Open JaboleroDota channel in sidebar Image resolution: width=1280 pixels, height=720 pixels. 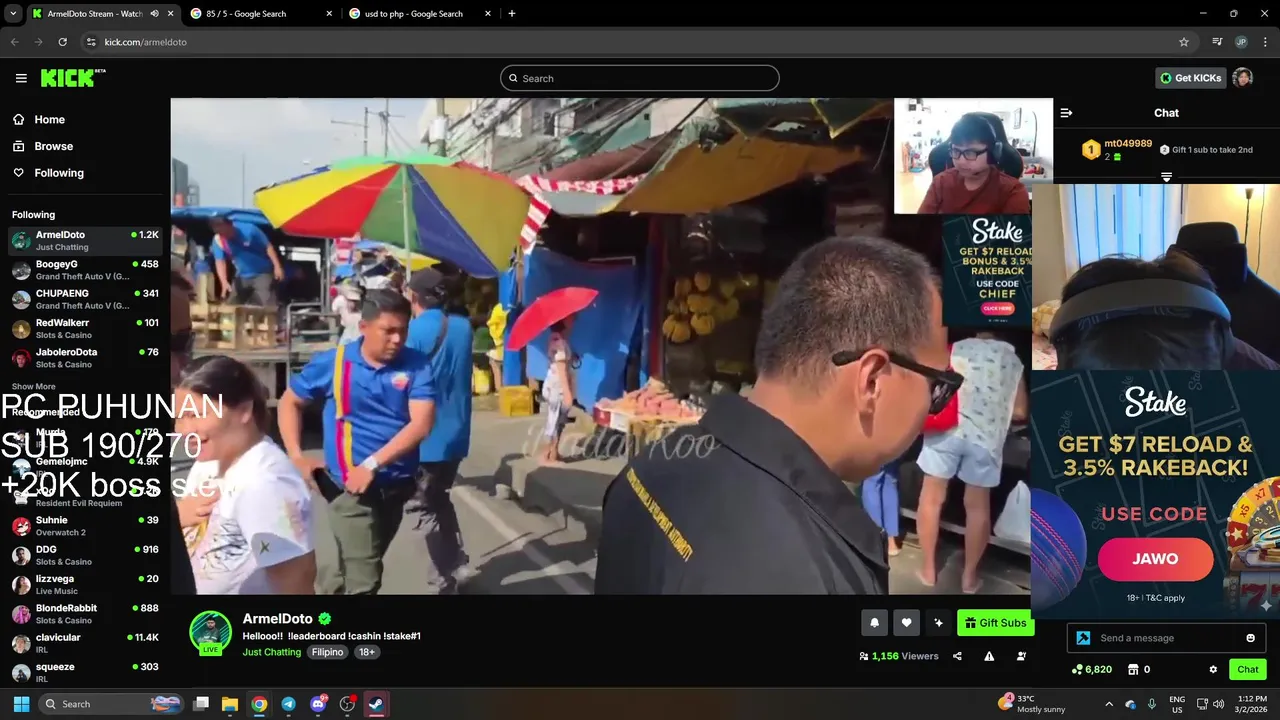click(85, 357)
